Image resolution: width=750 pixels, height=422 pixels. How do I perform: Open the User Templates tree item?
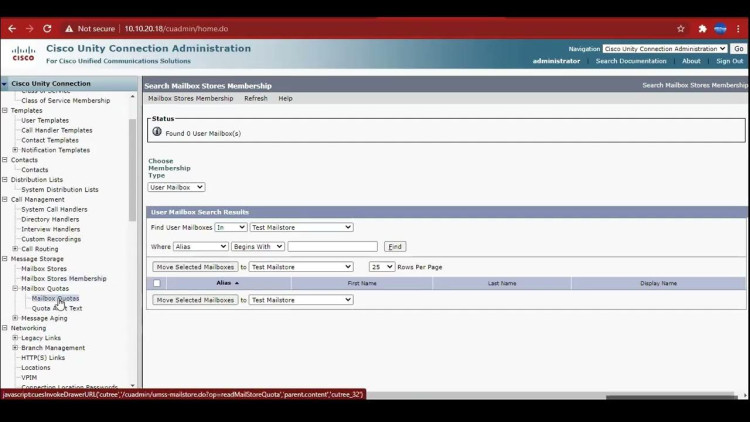pos(45,121)
